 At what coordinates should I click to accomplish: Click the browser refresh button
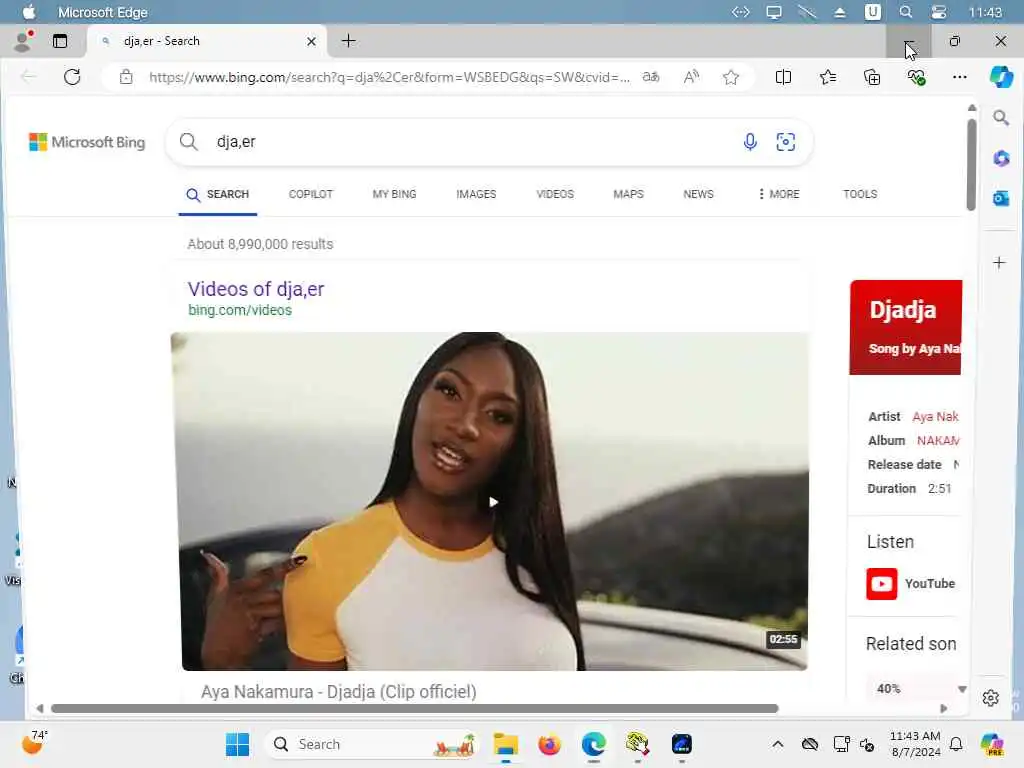[72, 77]
